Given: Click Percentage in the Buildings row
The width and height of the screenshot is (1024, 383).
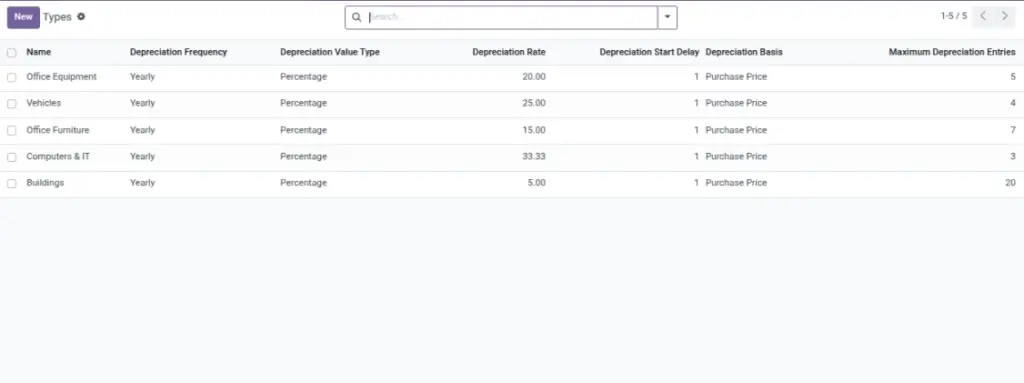Looking at the screenshot, I should (x=304, y=183).
